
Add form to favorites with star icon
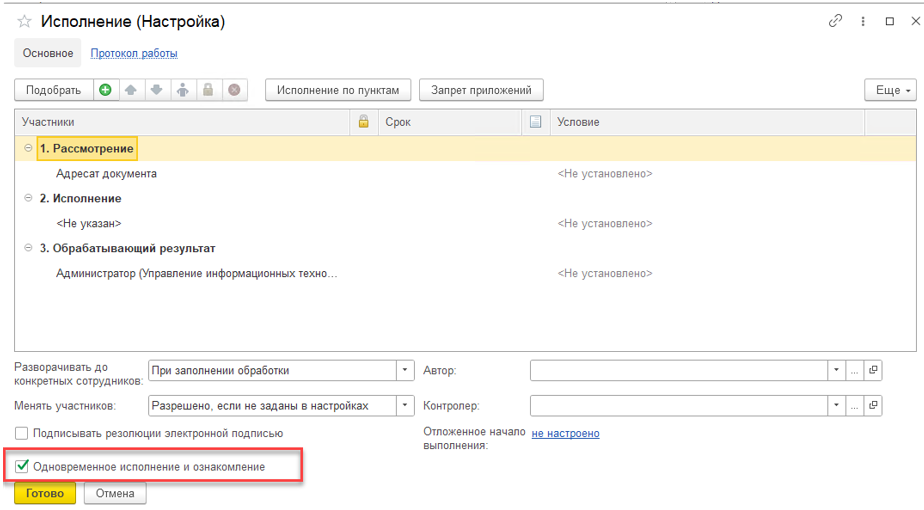click(25, 21)
